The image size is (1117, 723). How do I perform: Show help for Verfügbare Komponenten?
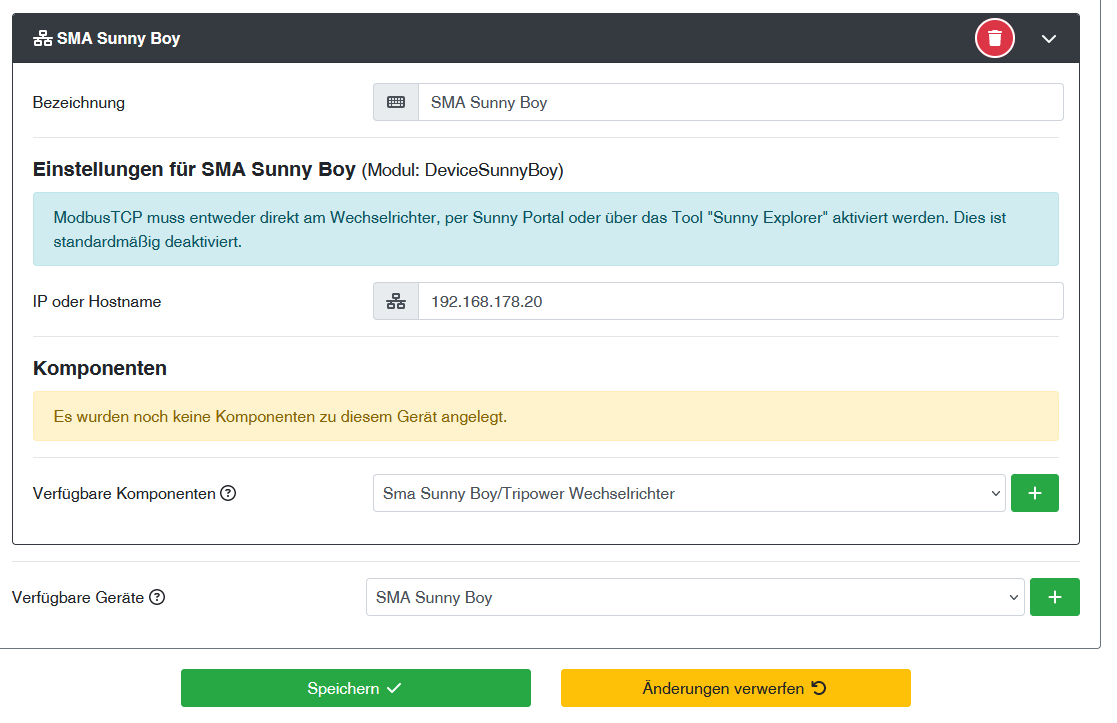[228, 493]
